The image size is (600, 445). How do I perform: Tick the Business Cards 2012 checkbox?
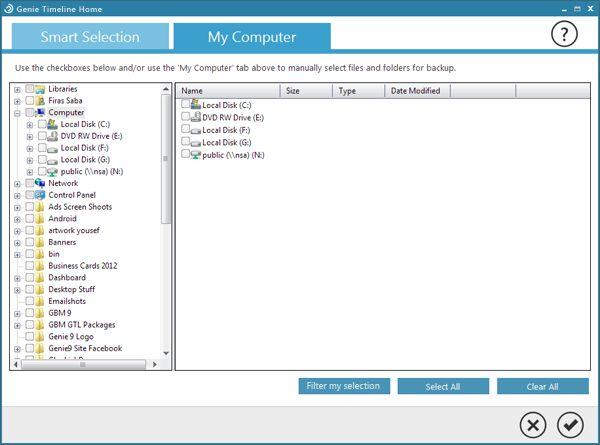[x=30, y=266]
